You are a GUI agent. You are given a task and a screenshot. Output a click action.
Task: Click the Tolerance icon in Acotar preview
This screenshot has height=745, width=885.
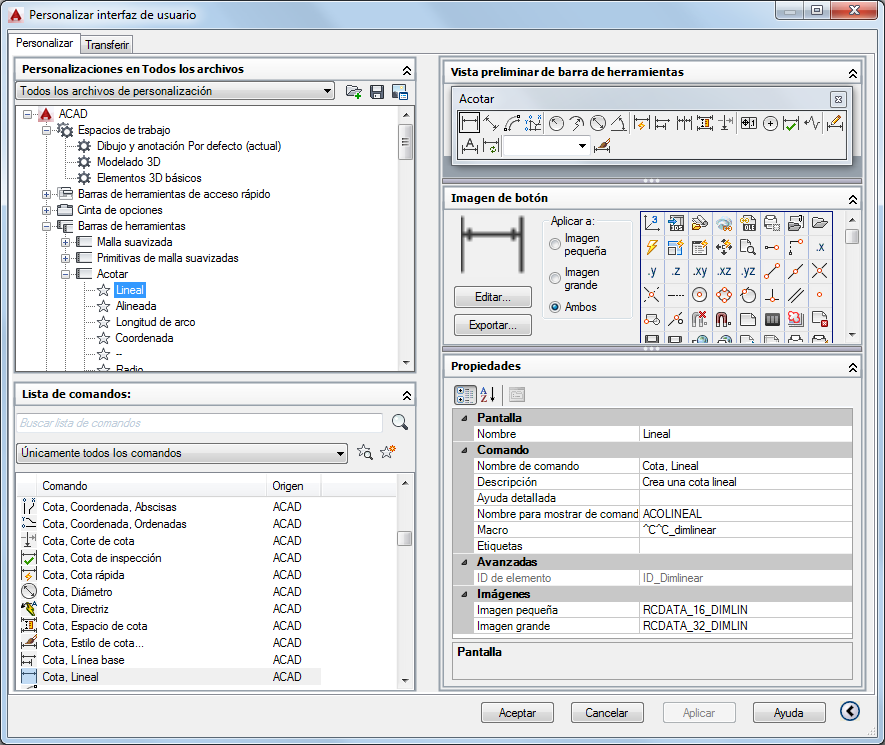(x=749, y=122)
